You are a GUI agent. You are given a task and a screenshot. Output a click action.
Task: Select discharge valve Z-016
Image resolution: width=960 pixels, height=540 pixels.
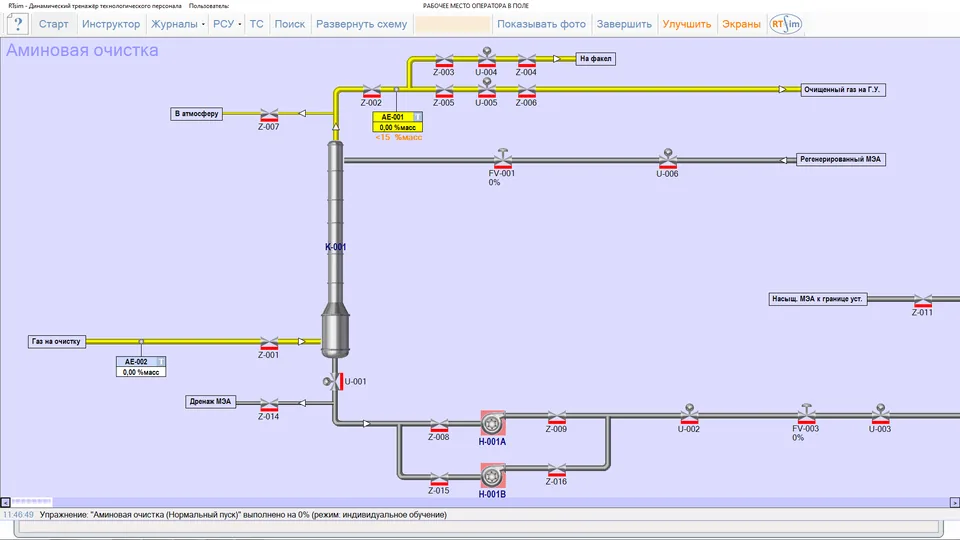click(557, 470)
